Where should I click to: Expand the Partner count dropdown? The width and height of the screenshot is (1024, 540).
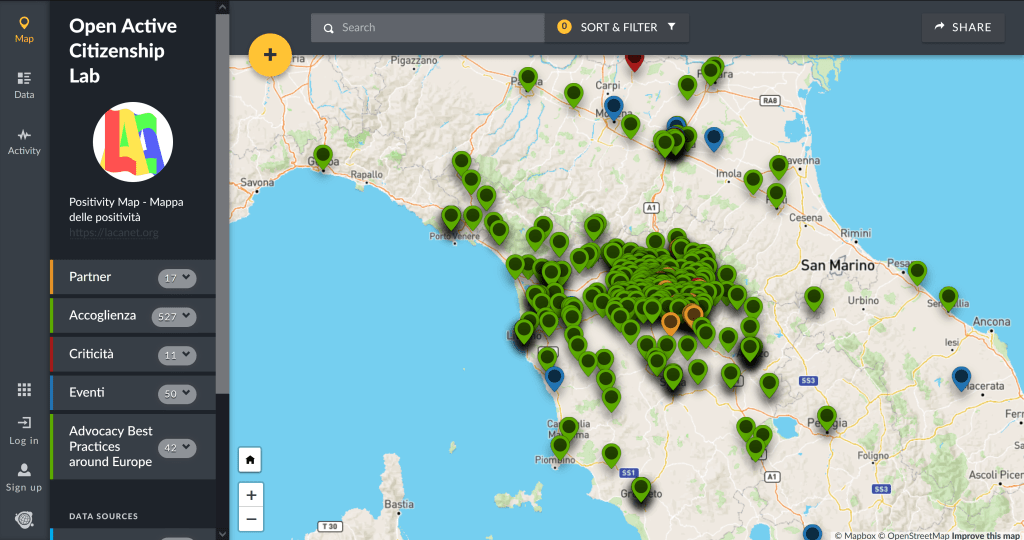[178, 278]
